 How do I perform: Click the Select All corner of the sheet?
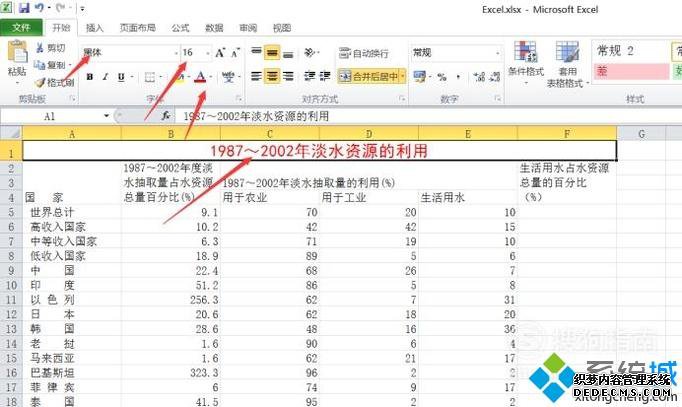pyautogui.click(x=11, y=133)
